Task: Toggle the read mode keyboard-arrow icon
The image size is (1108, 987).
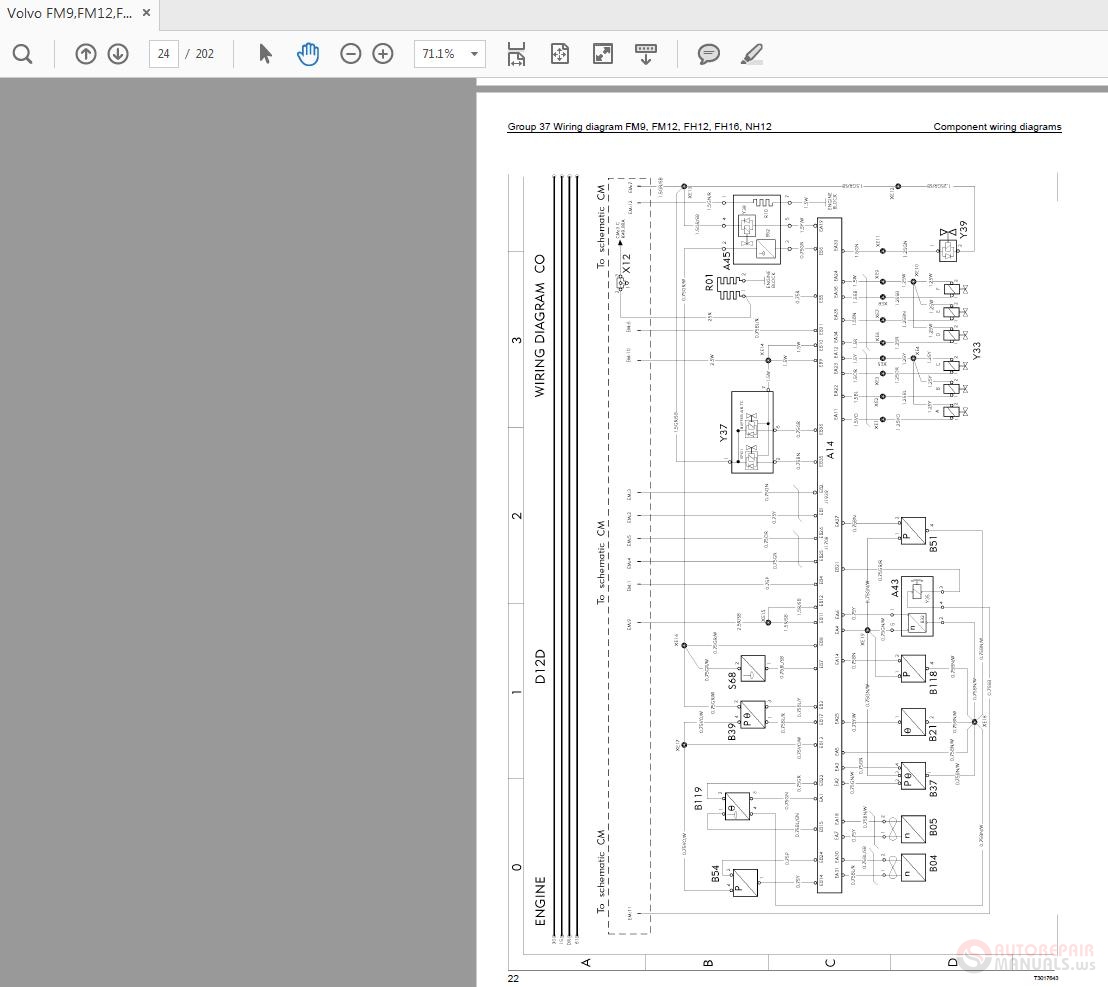Action: pos(646,54)
